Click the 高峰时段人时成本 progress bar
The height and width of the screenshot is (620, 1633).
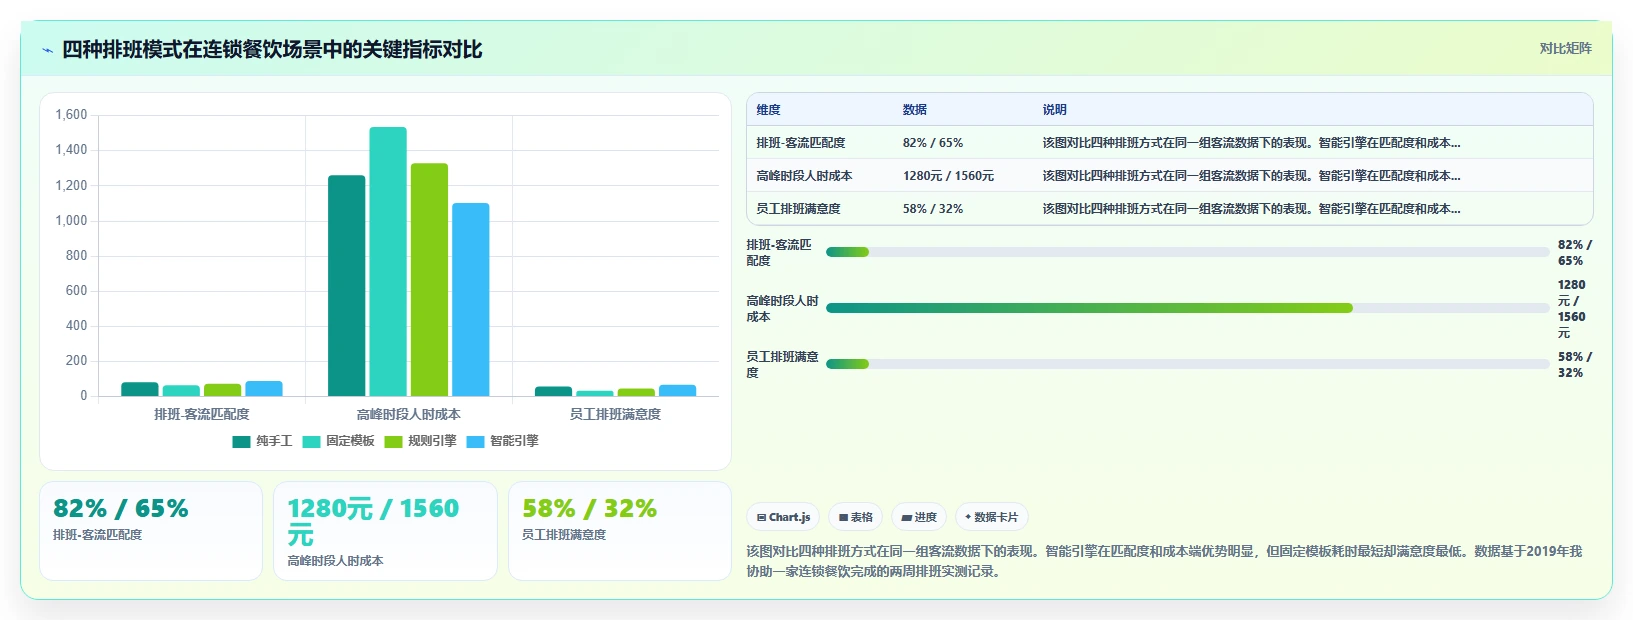(x=1187, y=308)
